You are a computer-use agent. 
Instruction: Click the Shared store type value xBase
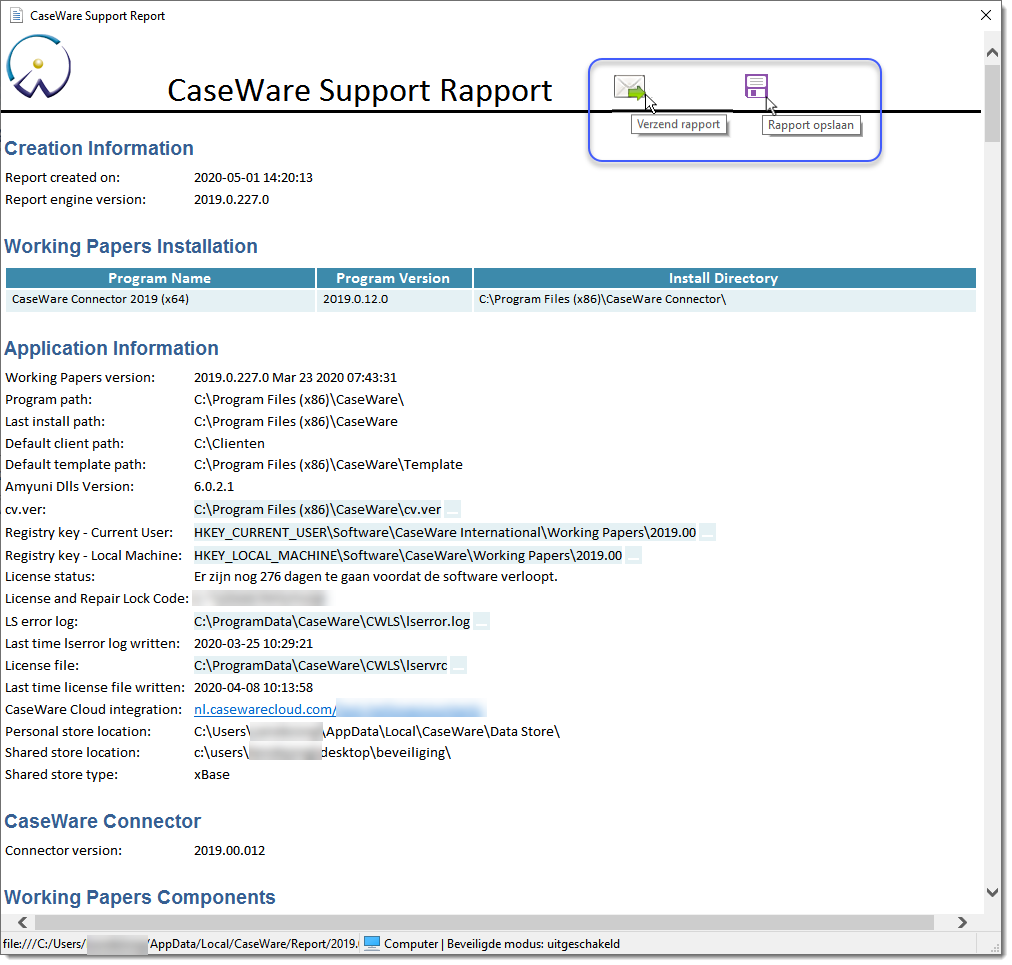[x=212, y=775]
